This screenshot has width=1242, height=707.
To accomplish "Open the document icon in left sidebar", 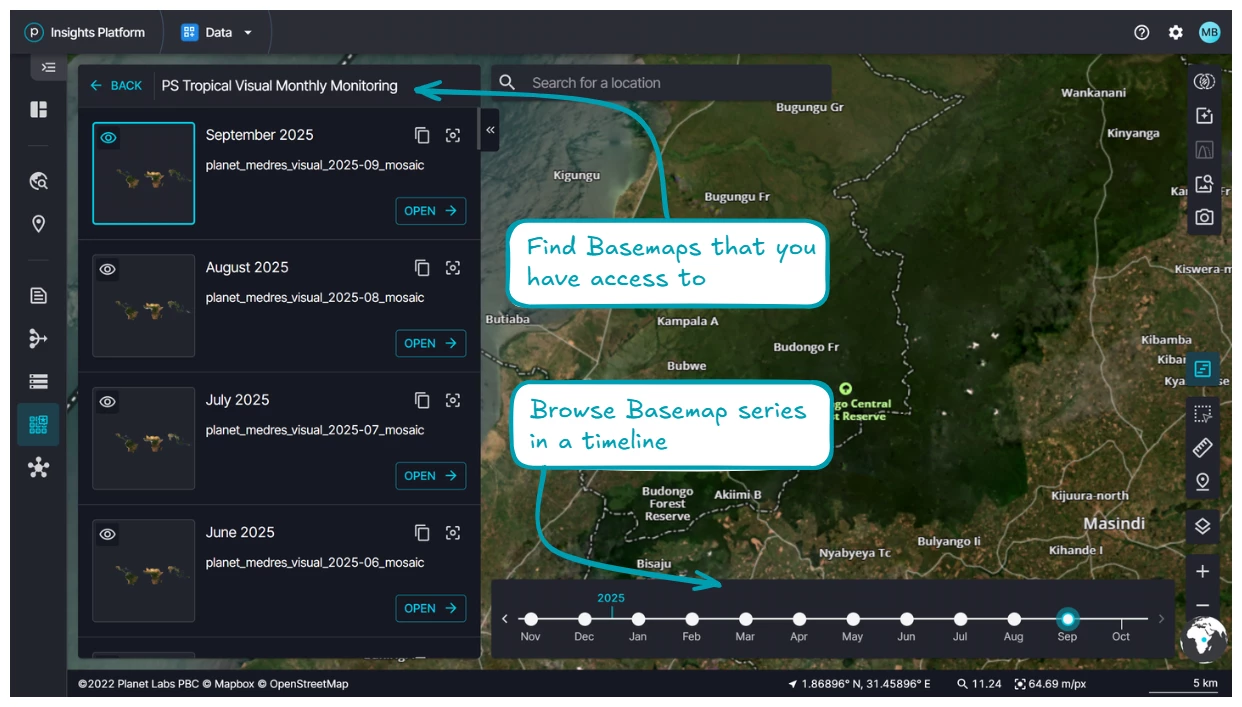I will tap(39, 296).
